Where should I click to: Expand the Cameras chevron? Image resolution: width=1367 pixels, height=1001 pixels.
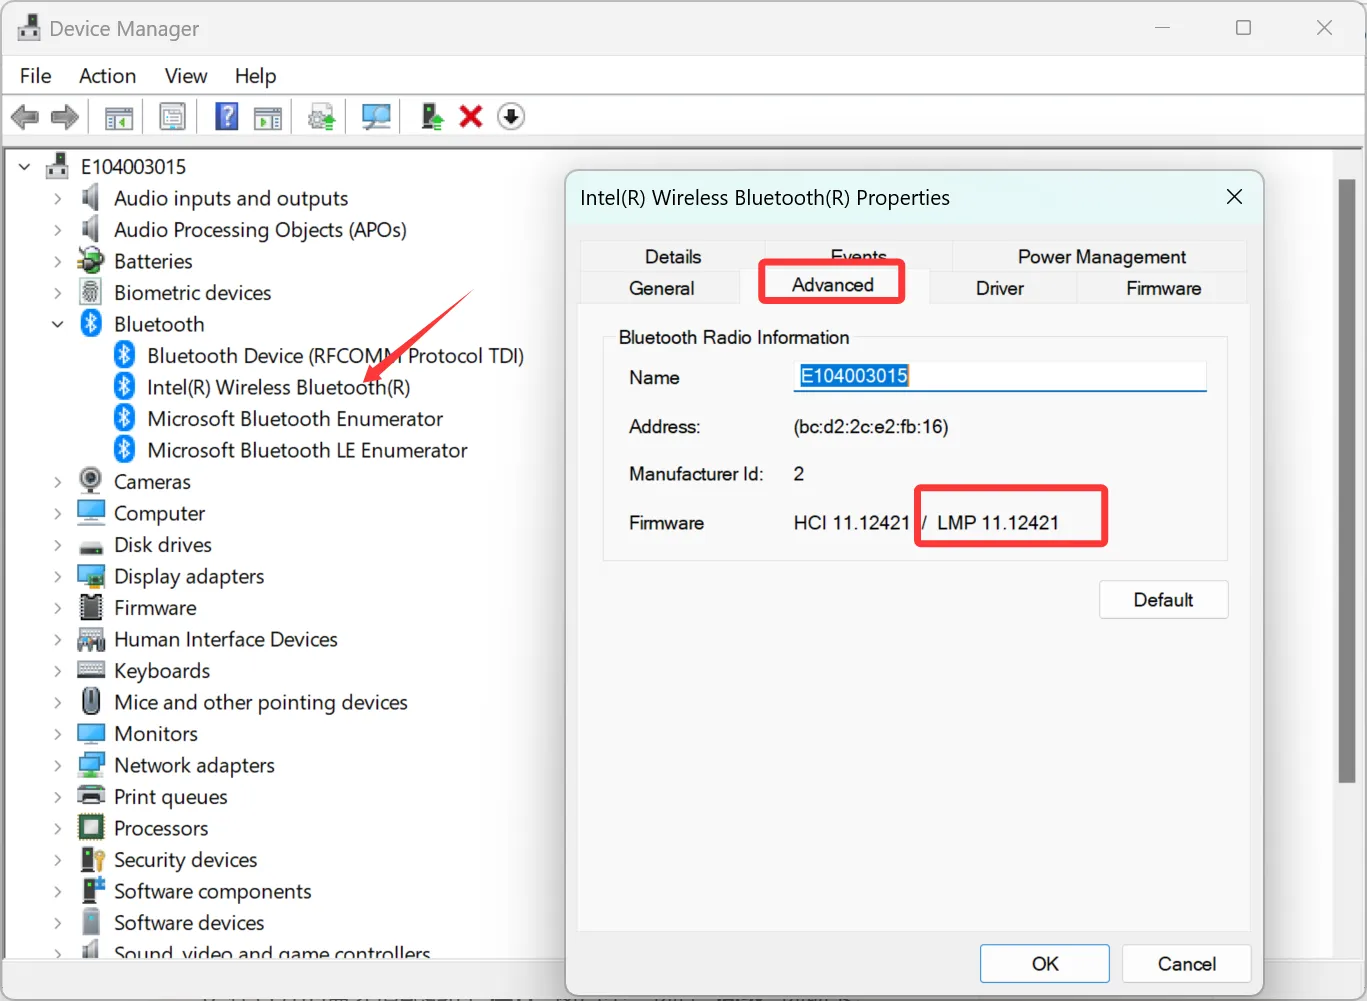click(58, 482)
